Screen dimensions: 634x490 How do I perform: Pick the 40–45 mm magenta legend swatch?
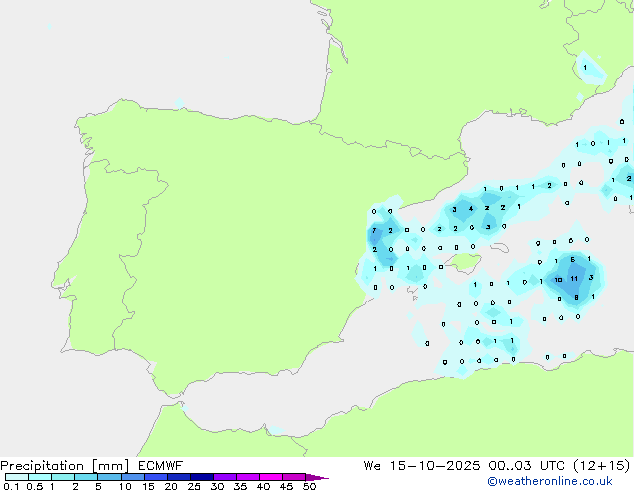(271, 477)
